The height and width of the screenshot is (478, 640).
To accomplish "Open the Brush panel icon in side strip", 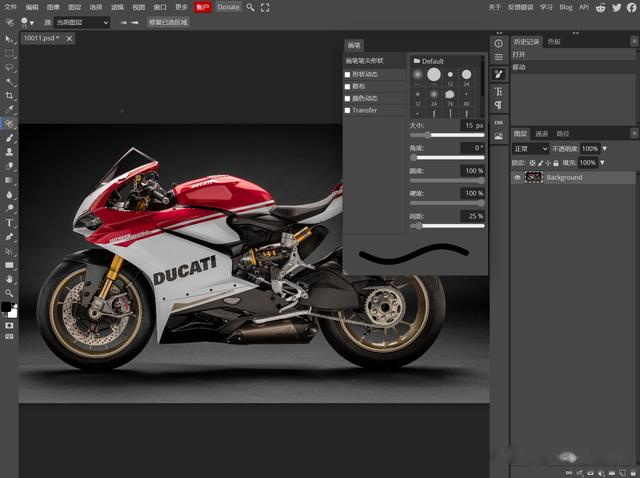I will [x=498, y=74].
